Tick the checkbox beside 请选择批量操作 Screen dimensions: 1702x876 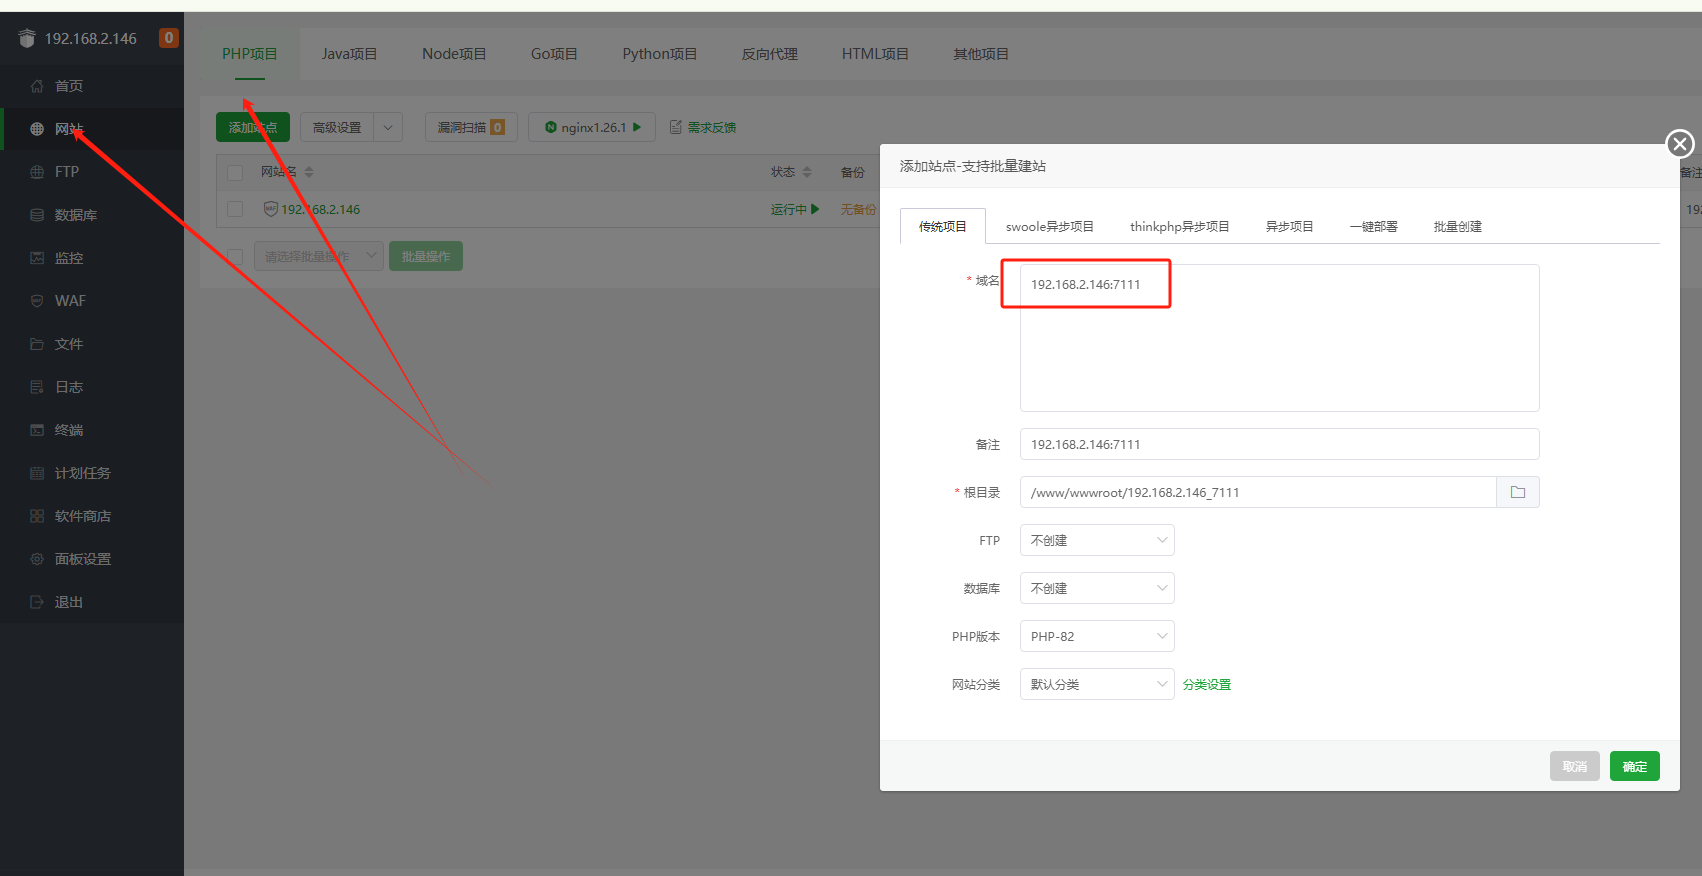(235, 256)
